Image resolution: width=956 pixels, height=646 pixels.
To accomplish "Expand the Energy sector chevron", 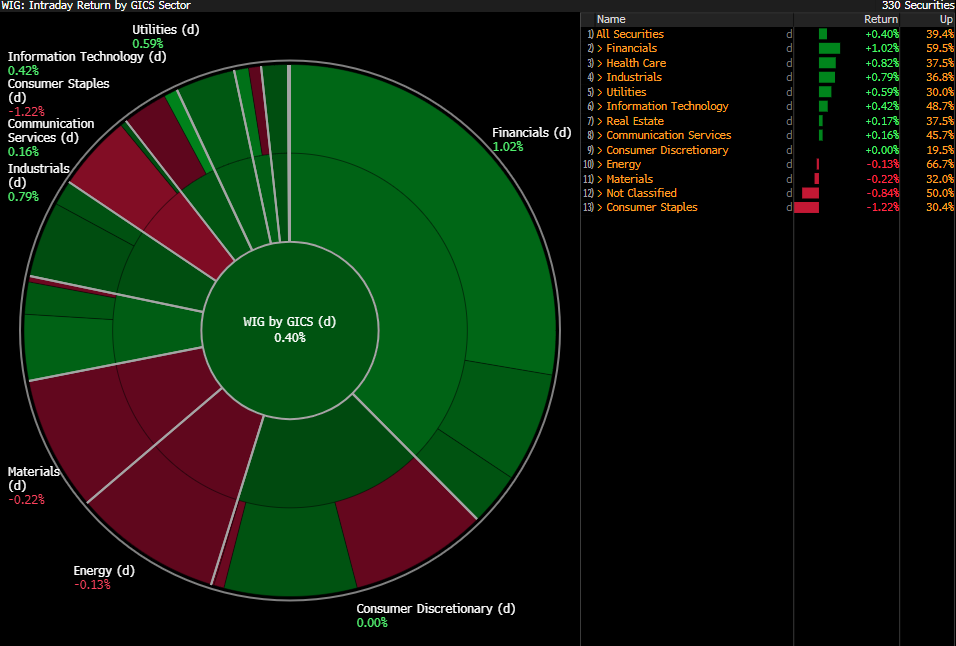I will (600, 164).
